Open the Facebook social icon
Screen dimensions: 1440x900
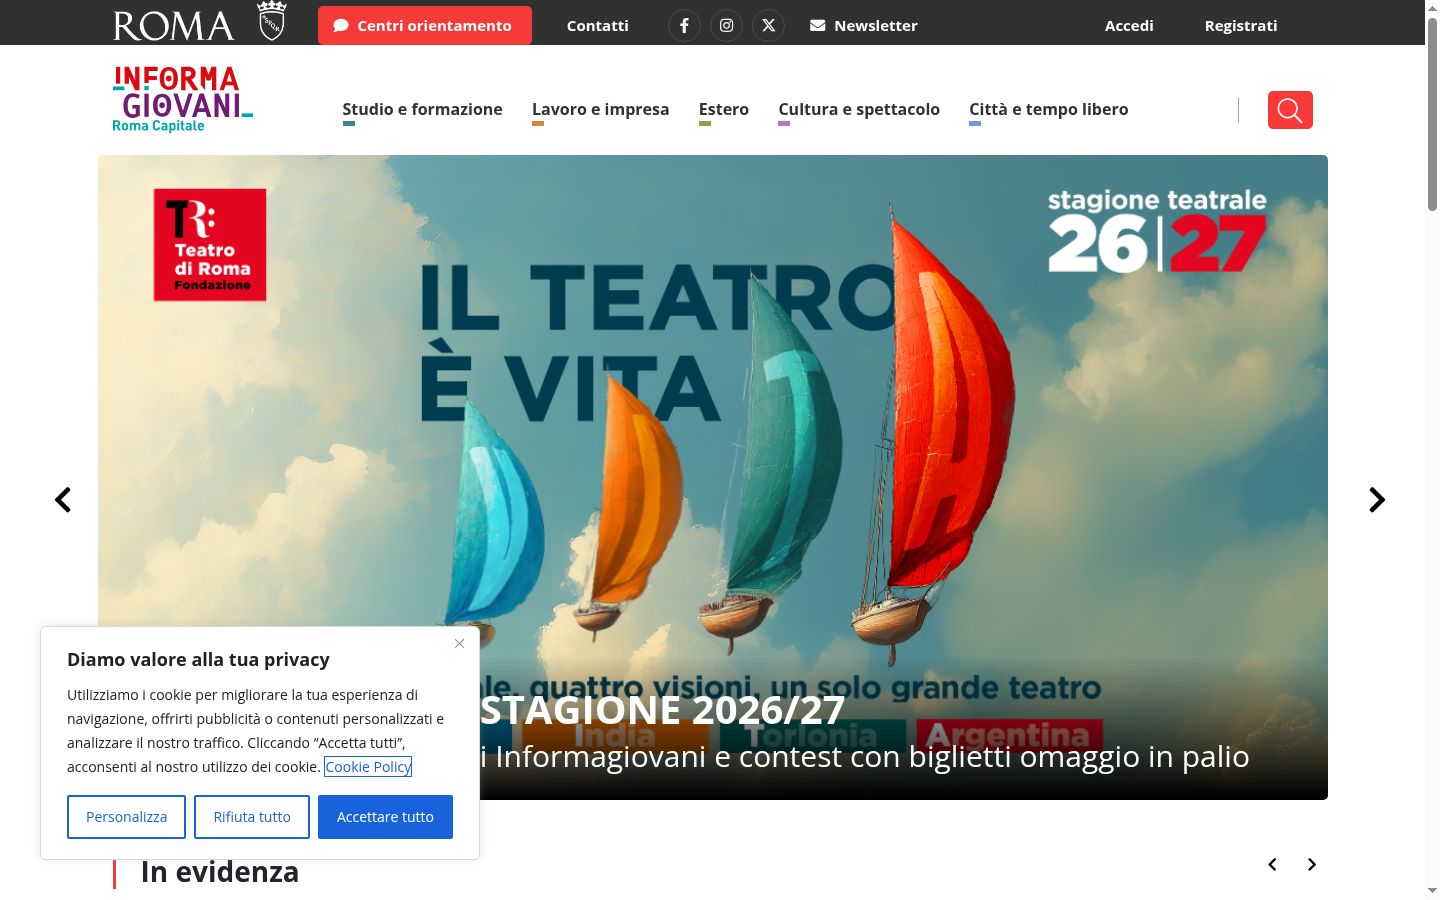click(x=684, y=25)
